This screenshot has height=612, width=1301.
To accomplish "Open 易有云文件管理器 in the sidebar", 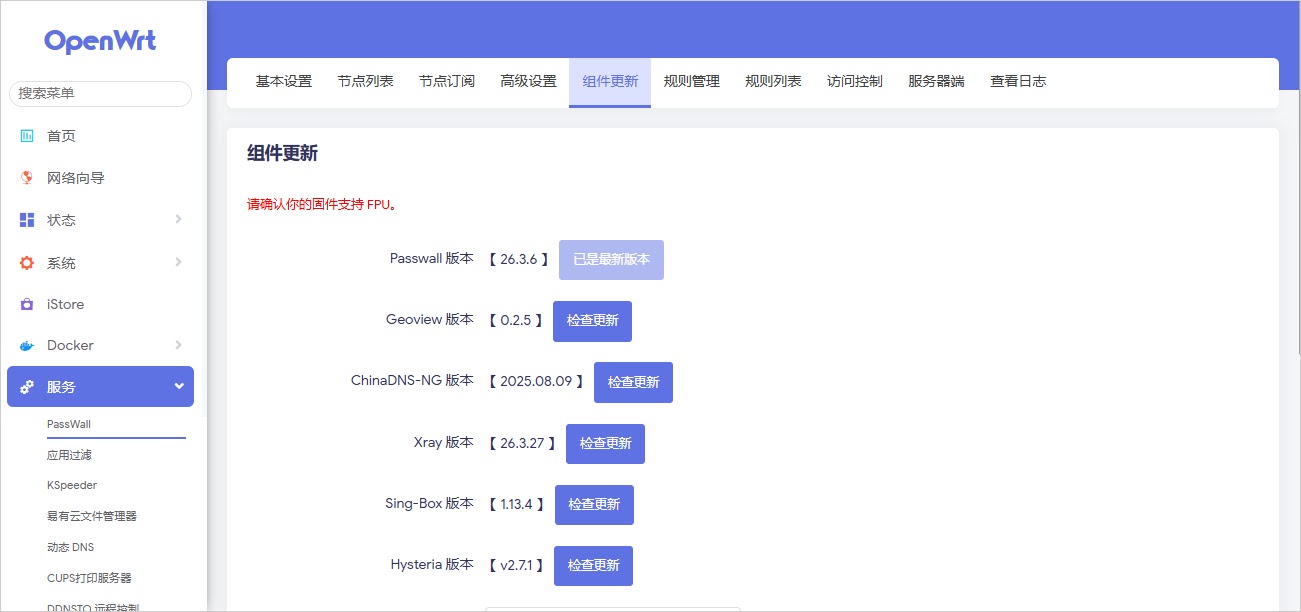I will [92, 516].
